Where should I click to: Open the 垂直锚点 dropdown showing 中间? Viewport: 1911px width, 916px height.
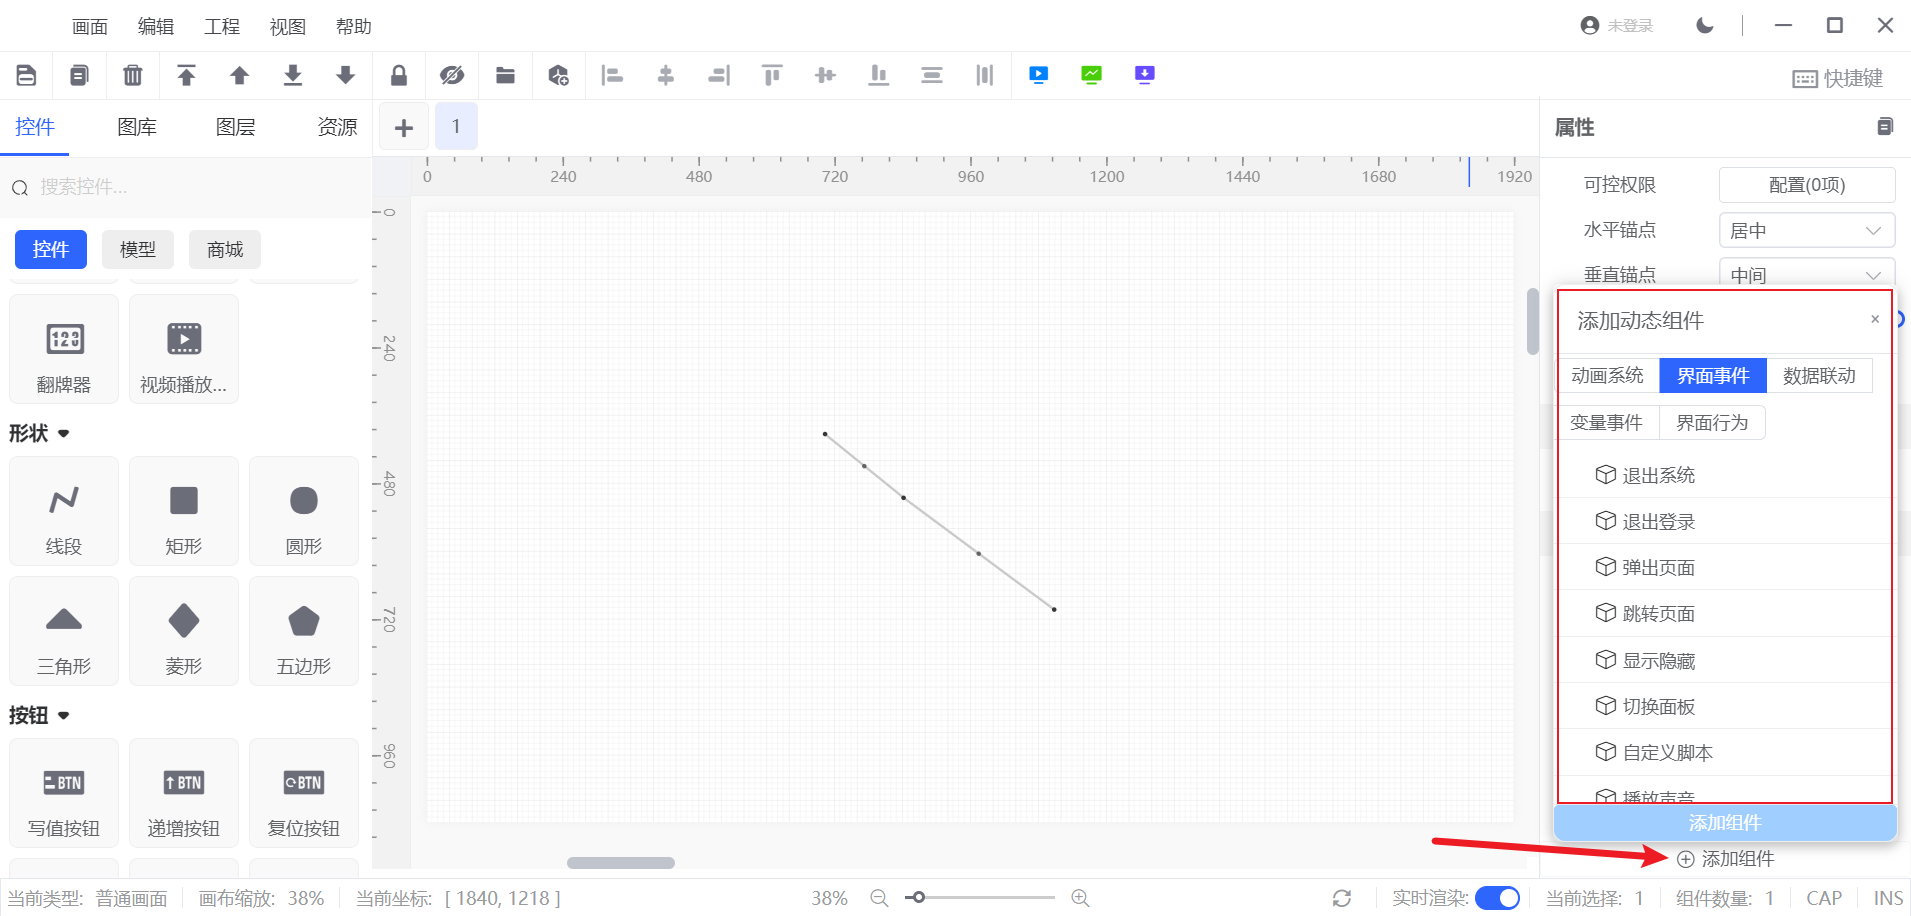(1806, 275)
